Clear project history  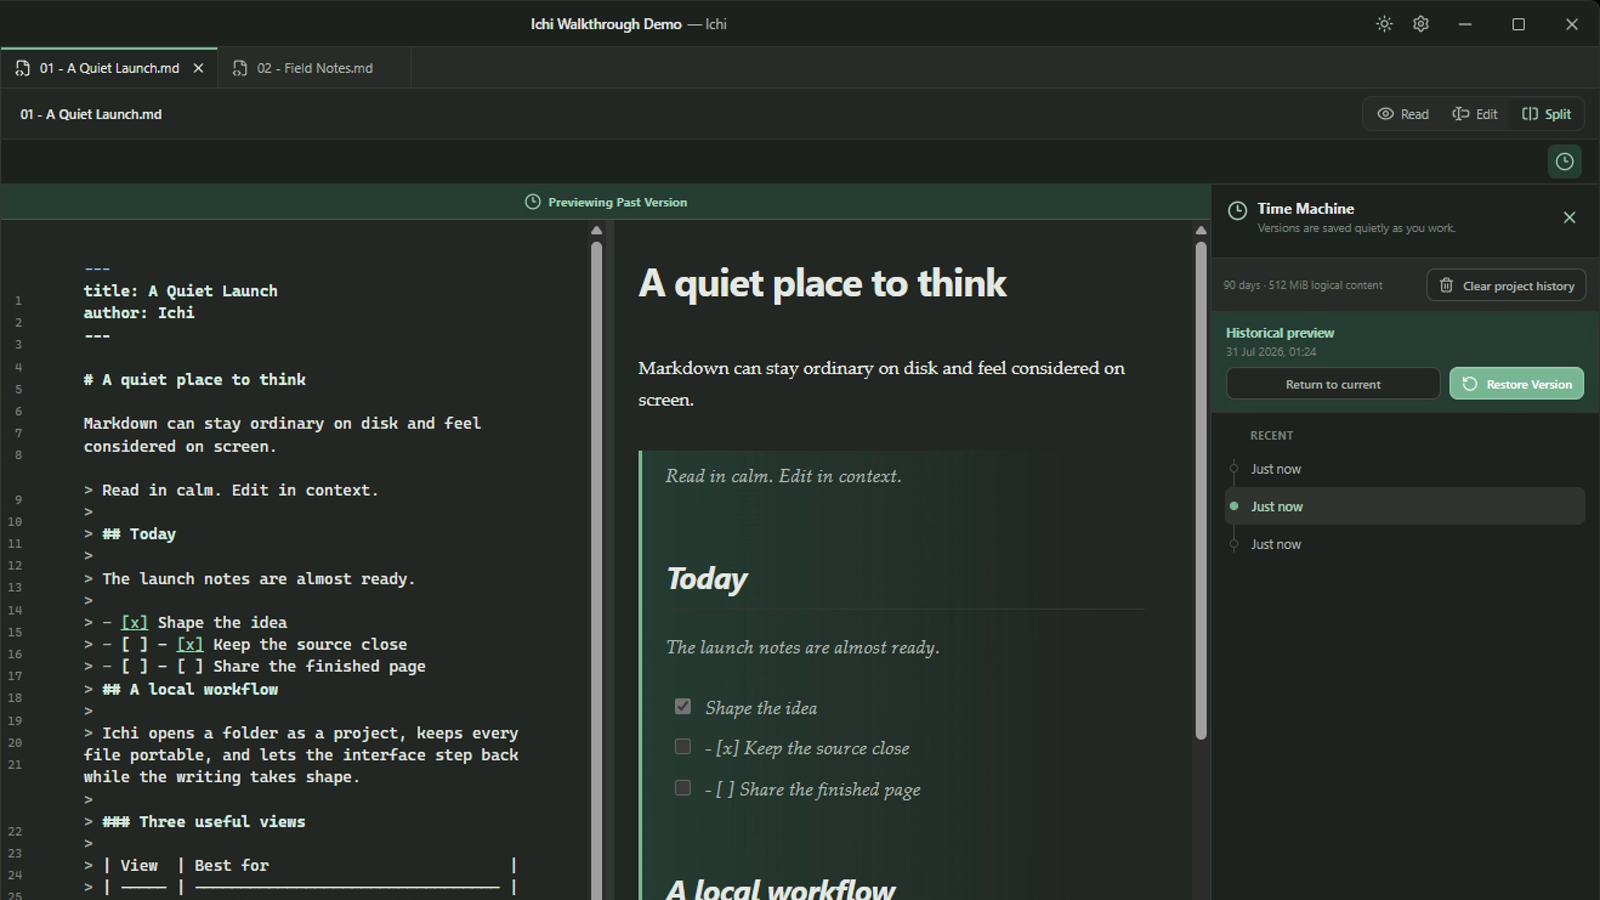pos(1506,286)
